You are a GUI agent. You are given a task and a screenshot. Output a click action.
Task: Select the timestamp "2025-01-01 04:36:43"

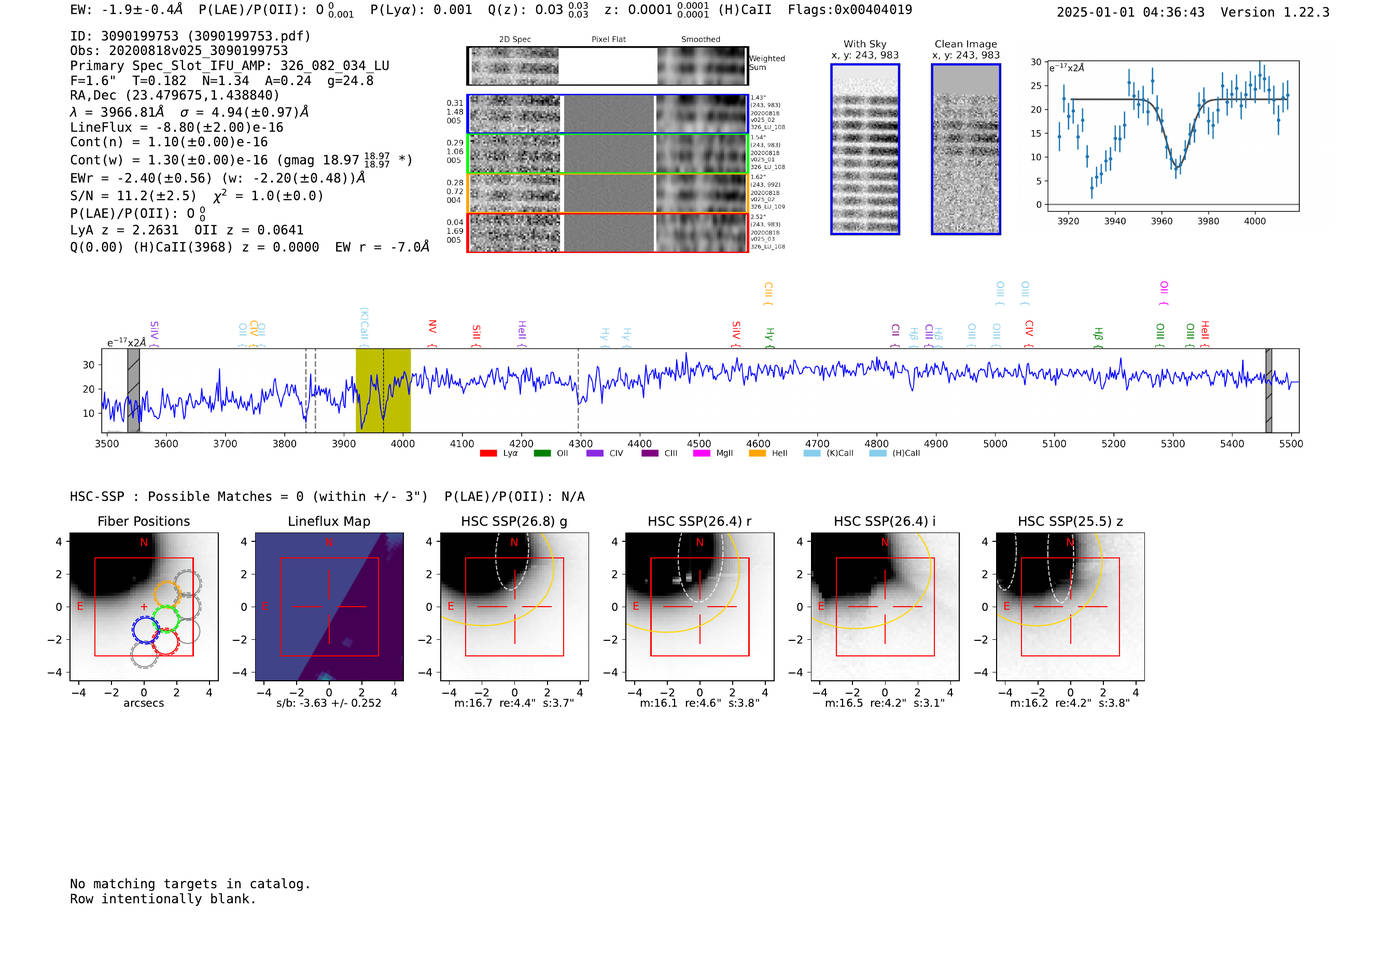(1131, 13)
